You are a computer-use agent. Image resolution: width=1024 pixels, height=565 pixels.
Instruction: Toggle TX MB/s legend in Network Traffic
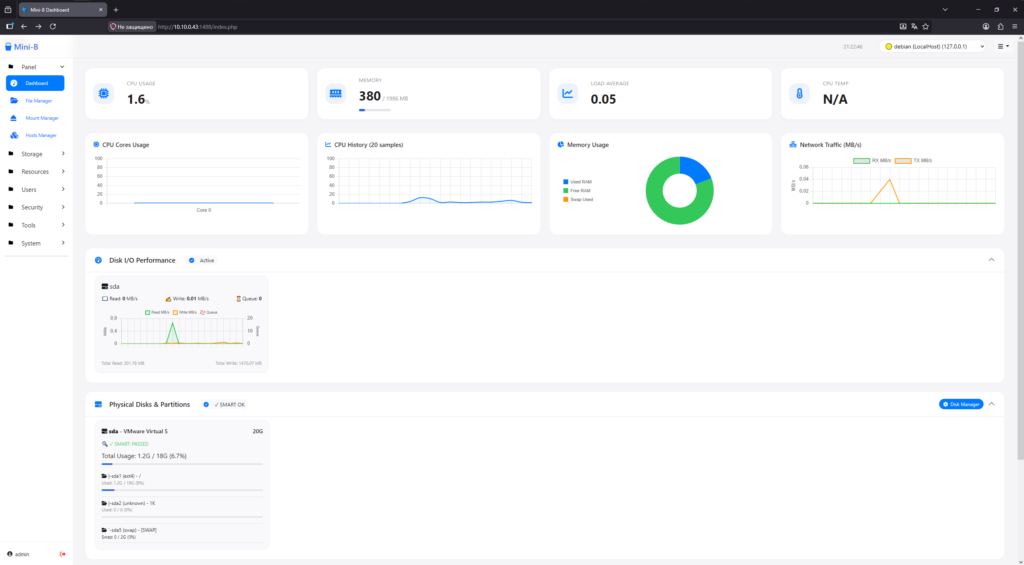point(913,161)
